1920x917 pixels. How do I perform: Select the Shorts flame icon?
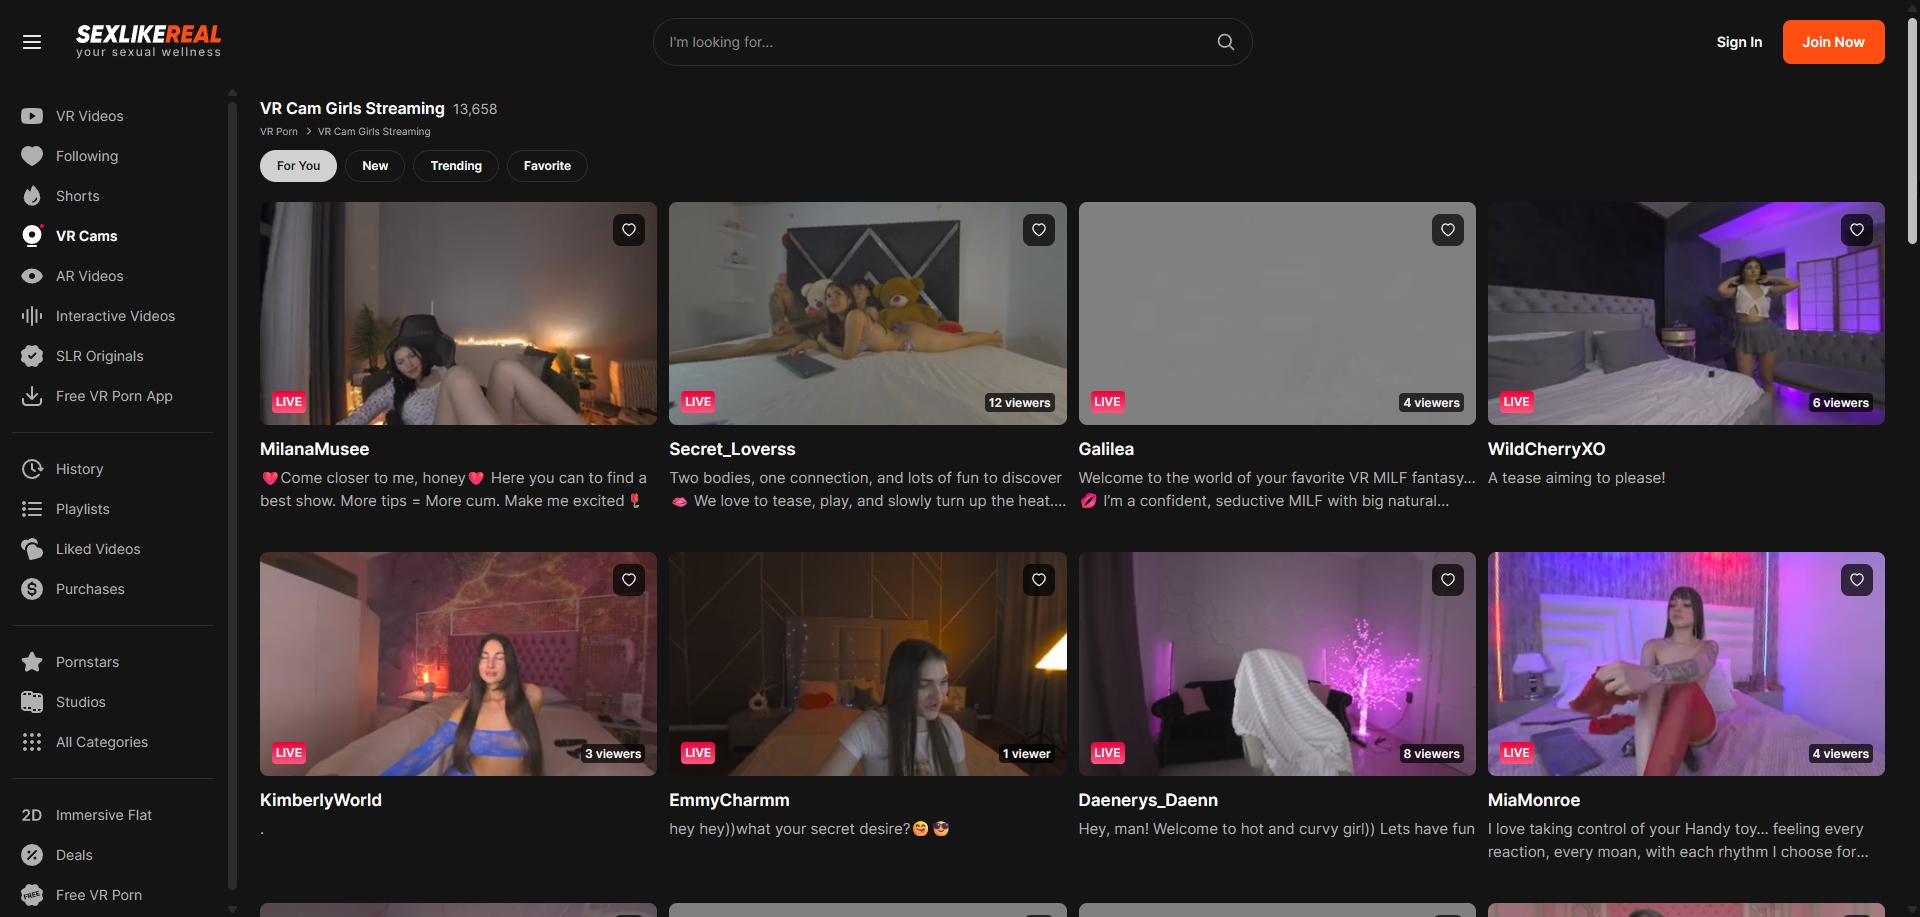[x=32, y=196]
